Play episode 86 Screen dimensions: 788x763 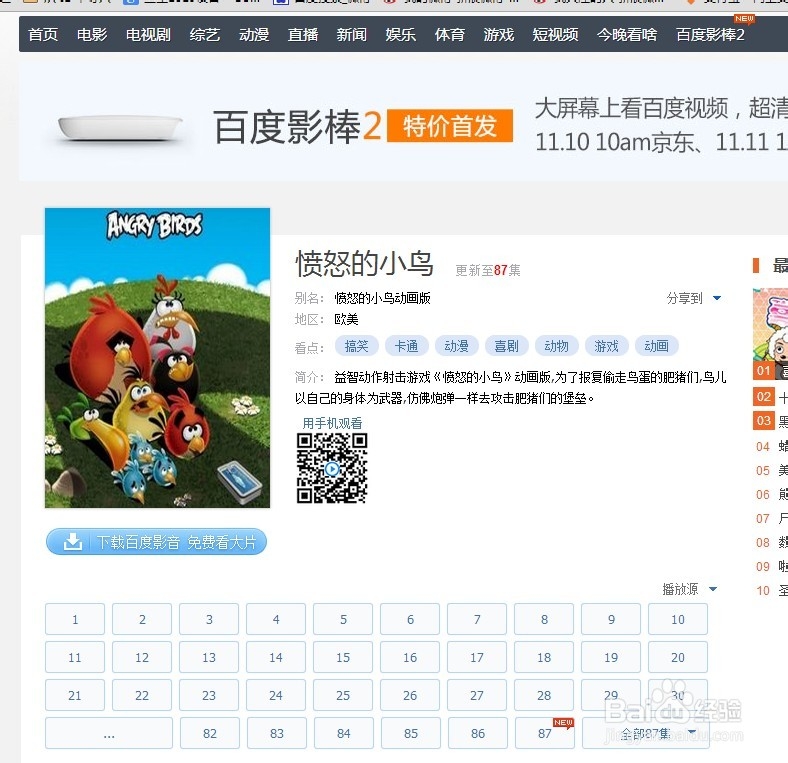click(x=478, y=733)
